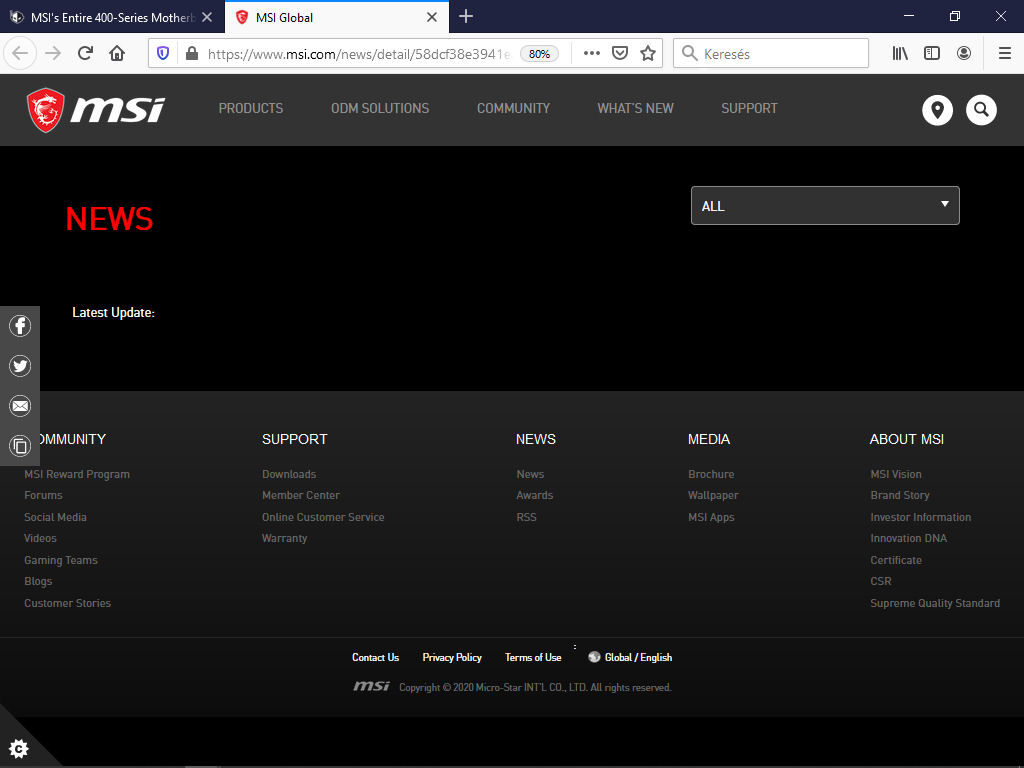This screenshot has width=1024, height=768.
Task: Open the Firefox hamburger menu
Action: [1005, 53]
